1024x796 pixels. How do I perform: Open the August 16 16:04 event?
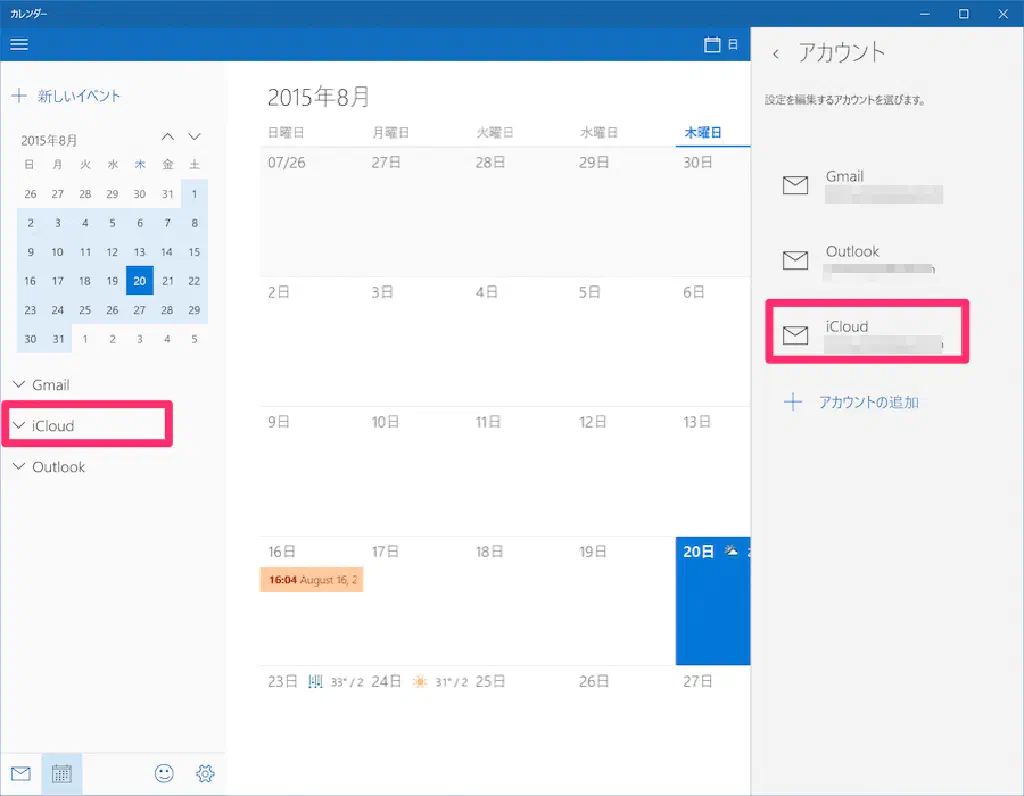[311, 580]
